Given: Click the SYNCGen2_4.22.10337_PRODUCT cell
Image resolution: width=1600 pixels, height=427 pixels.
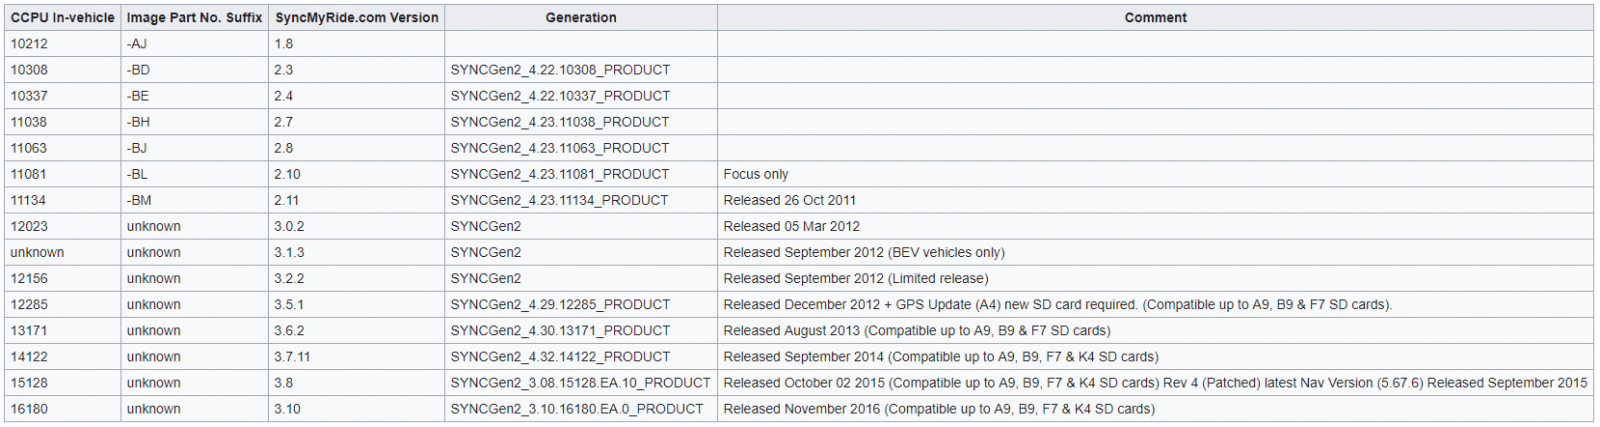Looking at the screenshot, I should tap(581, 96).
